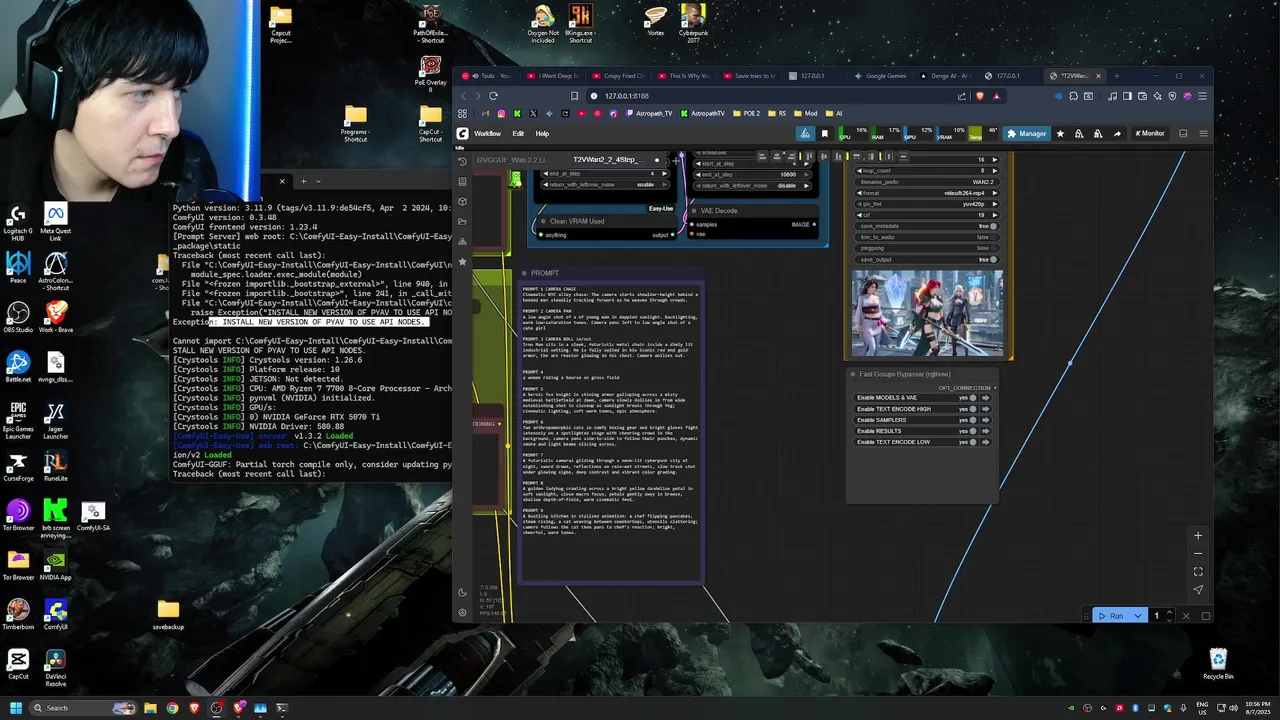Viewport: 1280px width, 720px height.
Task: Open the format video/h264-mp4 dropdown
Action: click(927, 193)
